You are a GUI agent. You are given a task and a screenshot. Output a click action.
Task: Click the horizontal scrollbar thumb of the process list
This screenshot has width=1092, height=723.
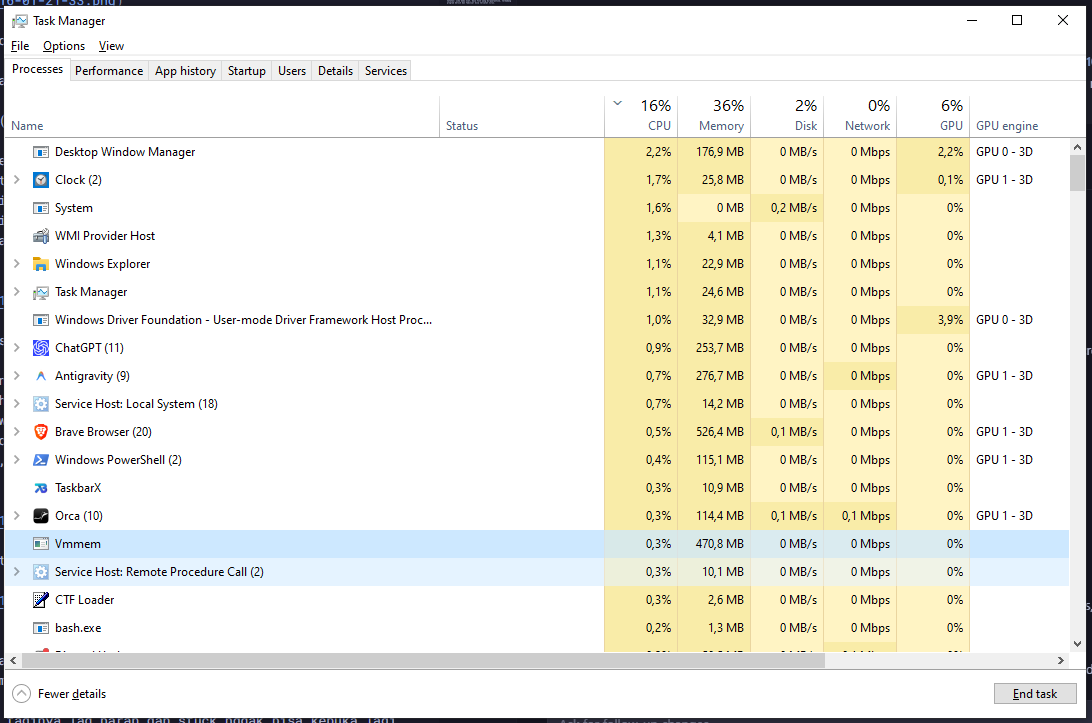click(423, 660)
